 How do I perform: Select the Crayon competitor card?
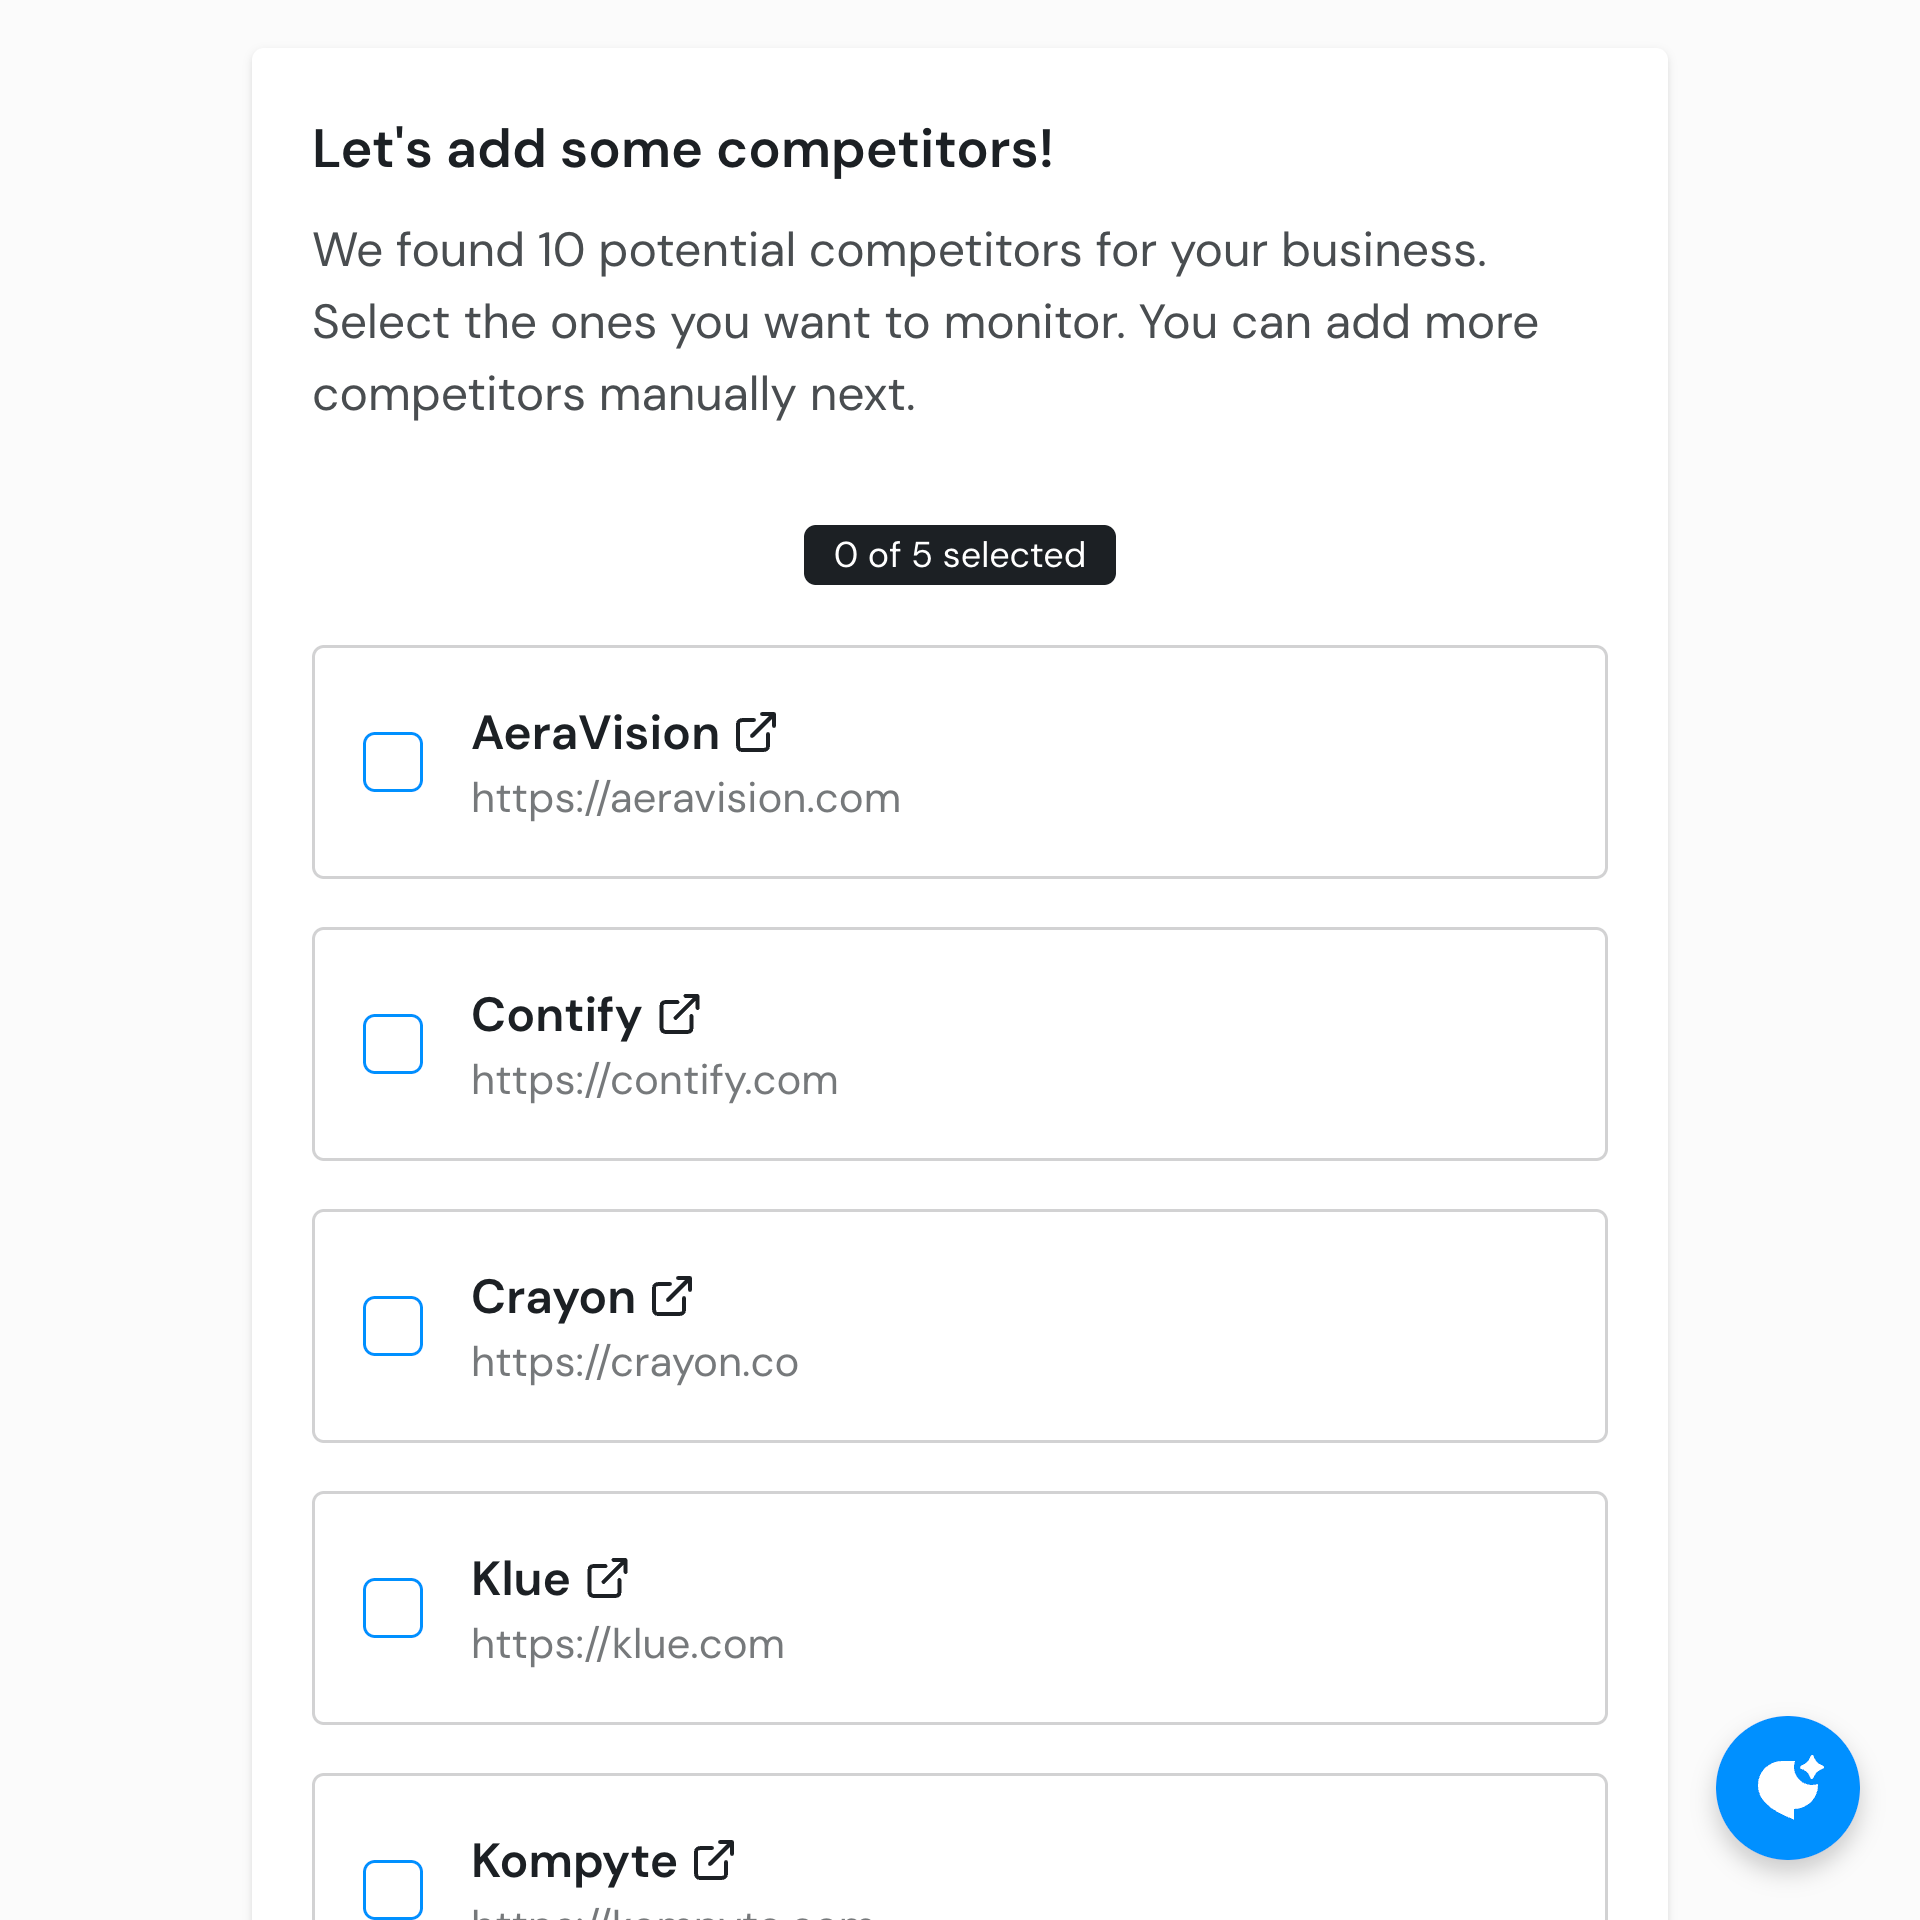pyautogui.click(x=1200, y=1325)
